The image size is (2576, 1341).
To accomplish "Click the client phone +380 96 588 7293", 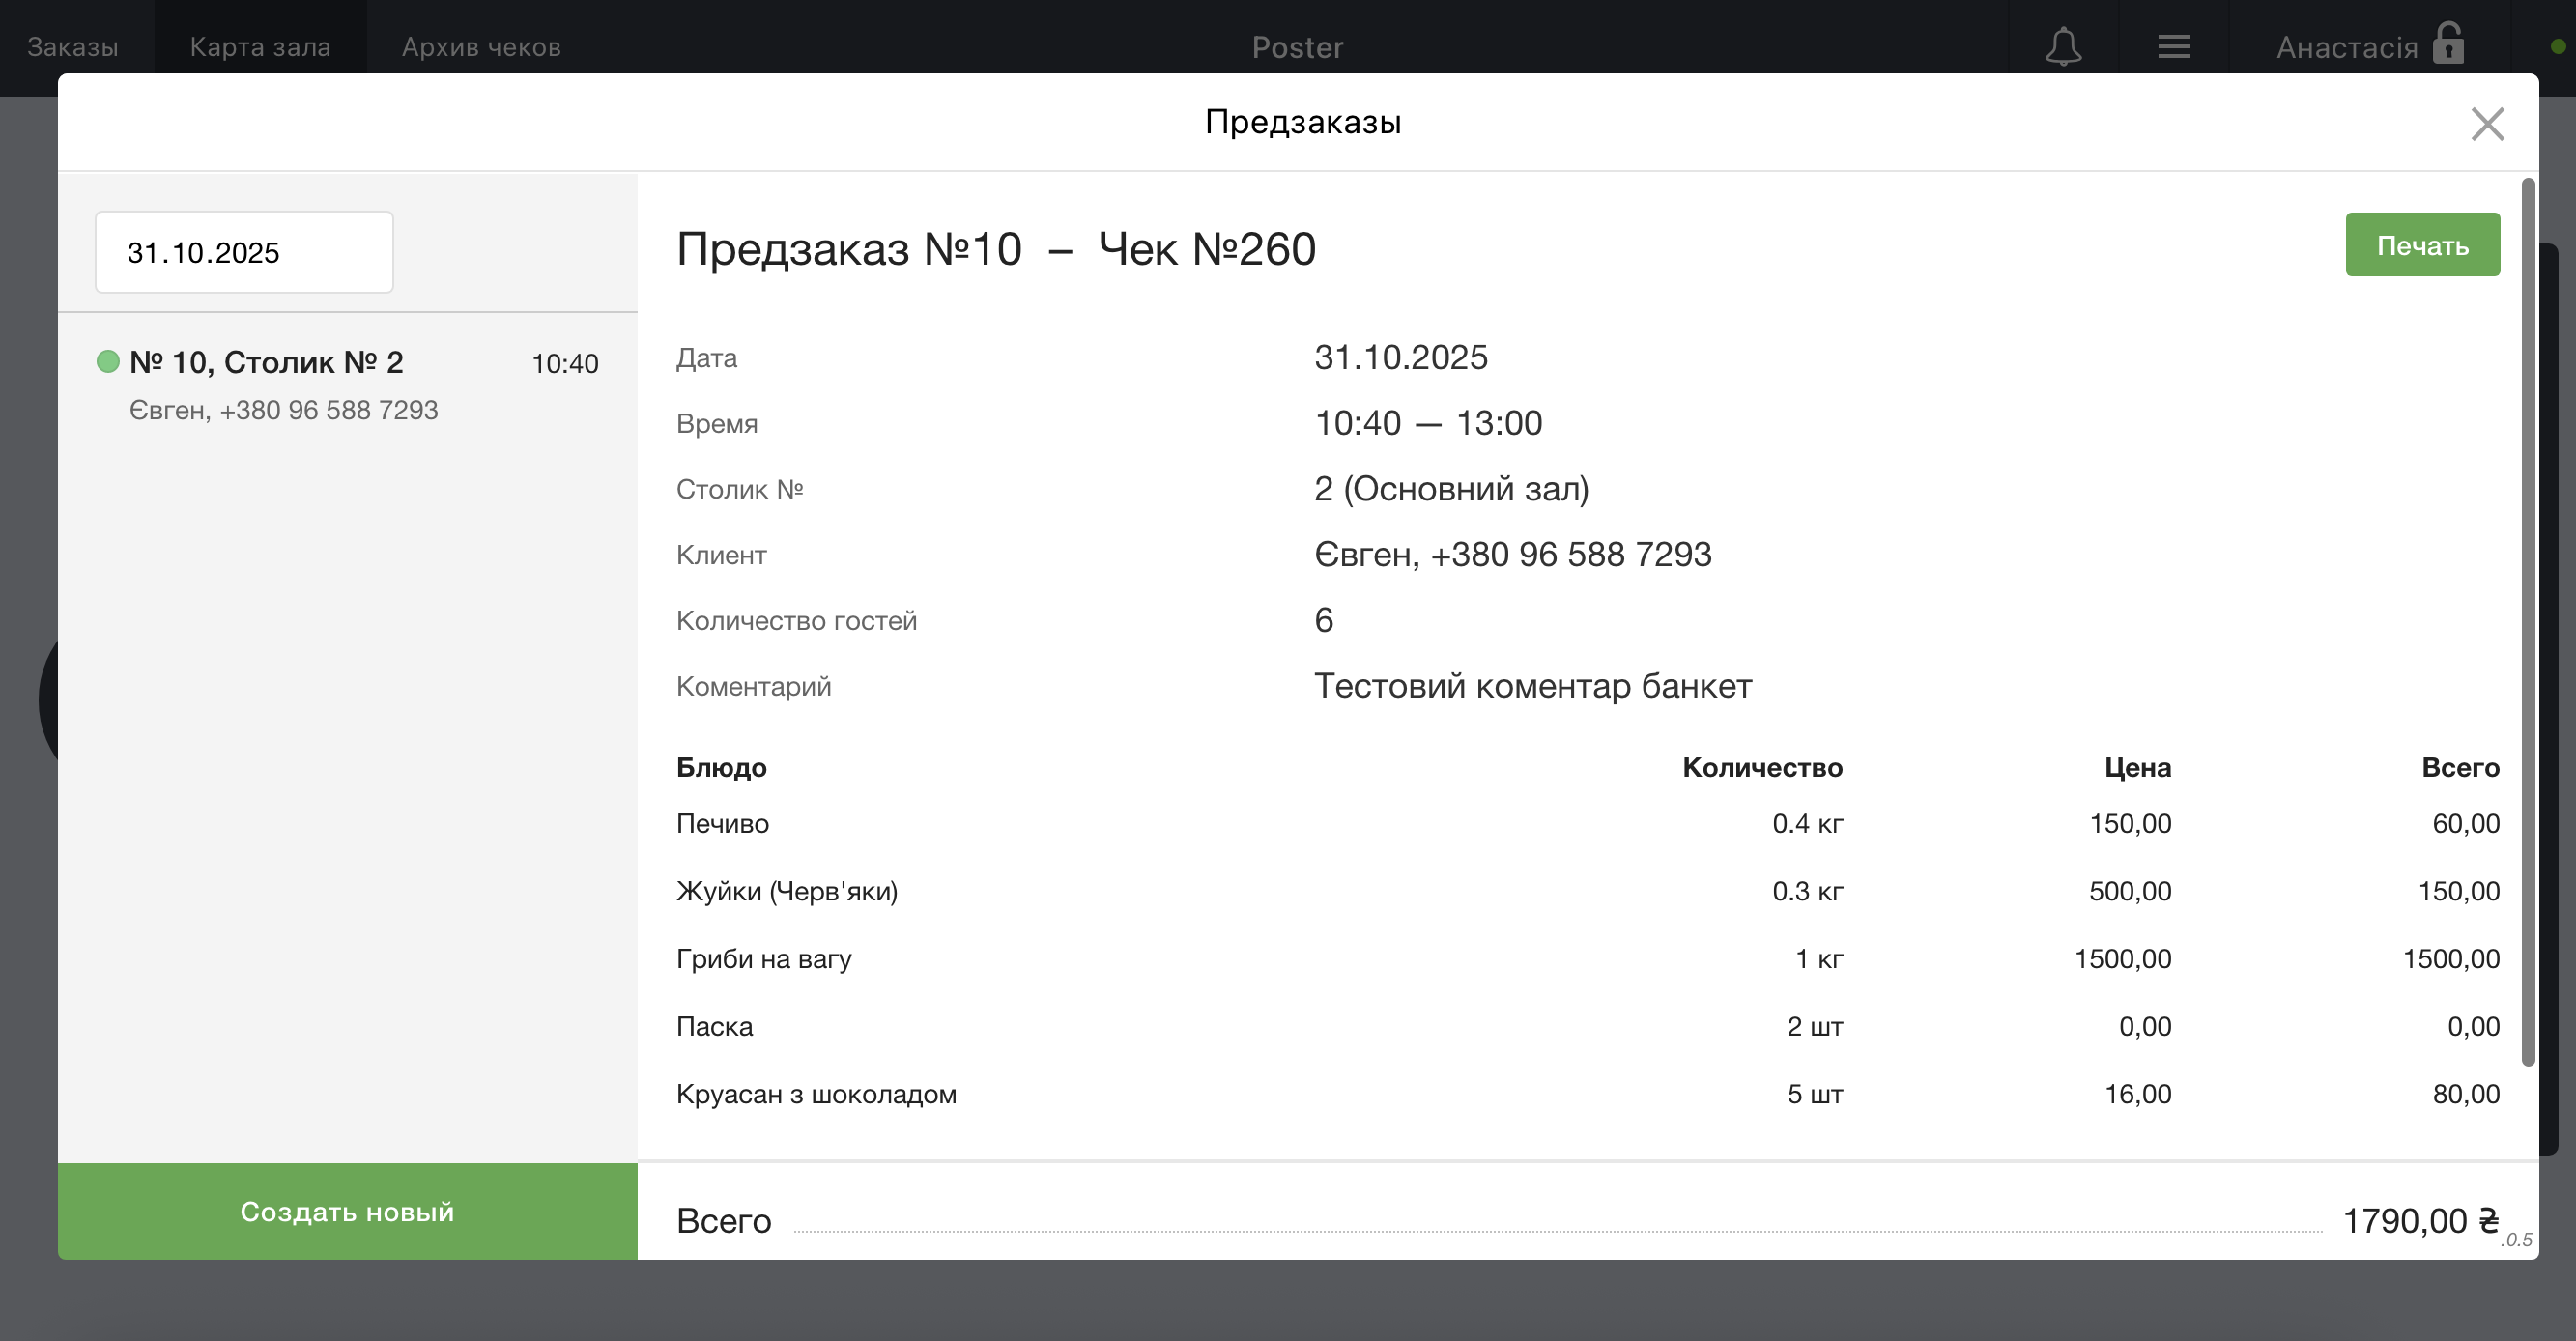I will [x=1570, y=554].
